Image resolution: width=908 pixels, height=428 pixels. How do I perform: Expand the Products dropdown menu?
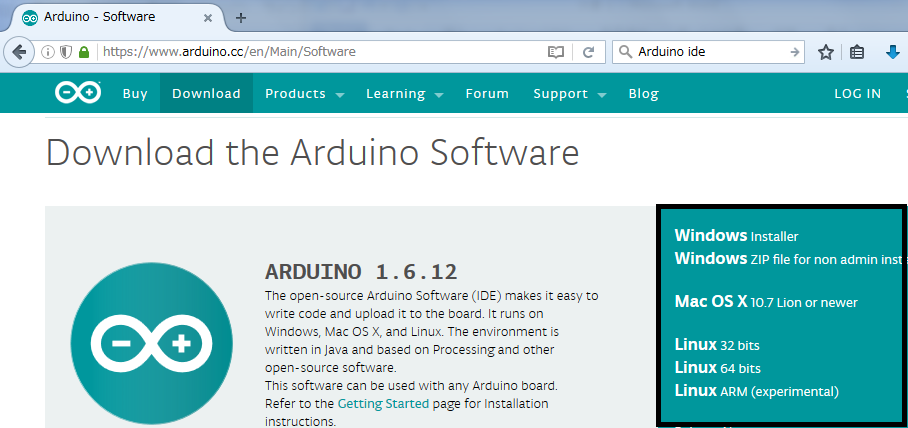[305, 94]
